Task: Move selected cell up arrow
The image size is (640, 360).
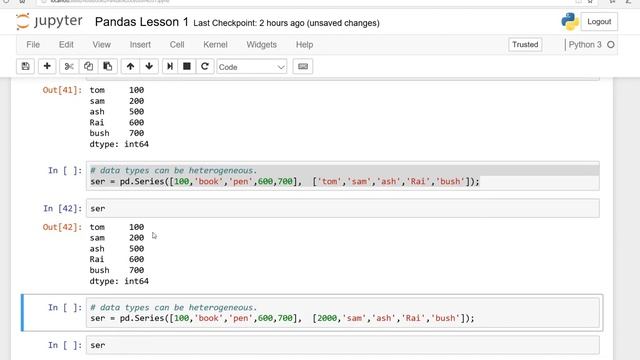Action: 130,67
